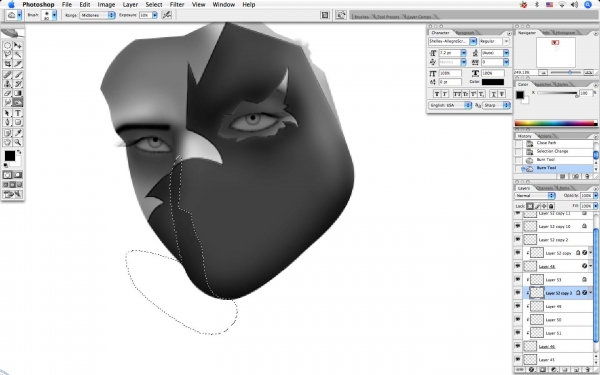Select the History Brush tool
The width and height of the screenshot is (600, 375).
pos(18,84)
